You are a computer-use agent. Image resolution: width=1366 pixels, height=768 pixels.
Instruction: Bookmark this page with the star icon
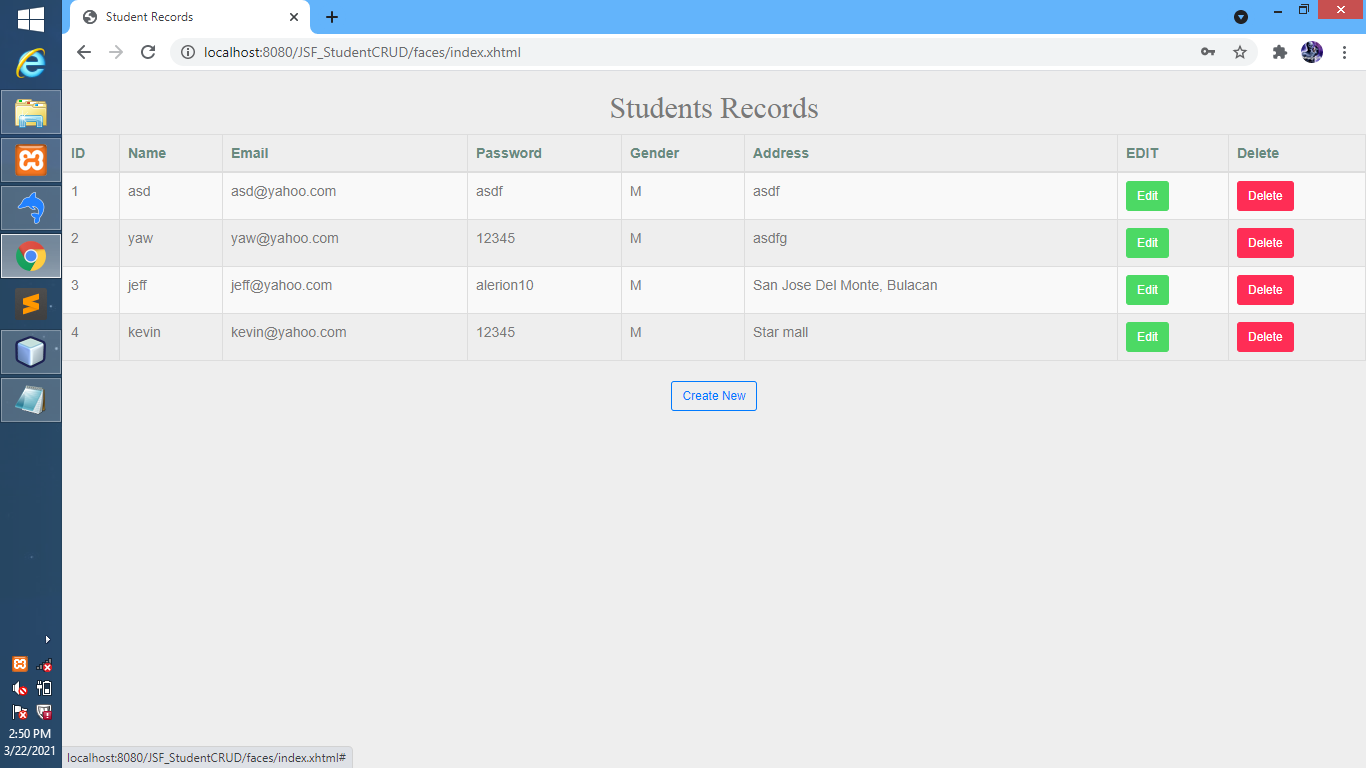click(x=1240, y=52)
